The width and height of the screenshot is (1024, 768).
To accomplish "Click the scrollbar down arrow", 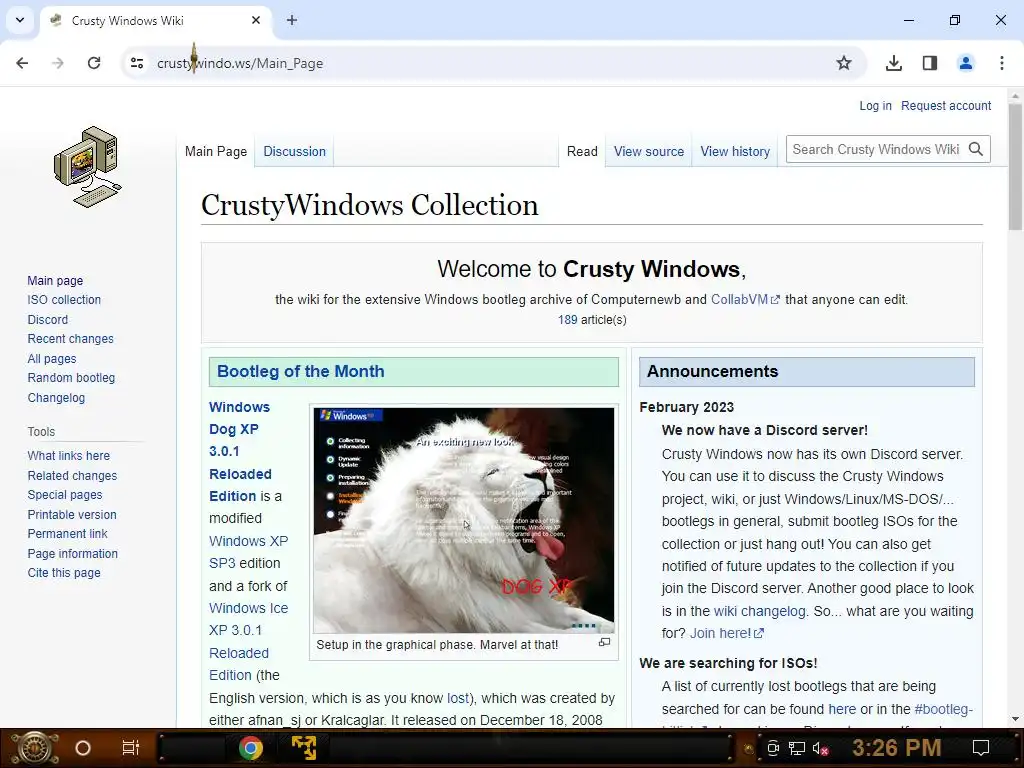I will 1015,719.
